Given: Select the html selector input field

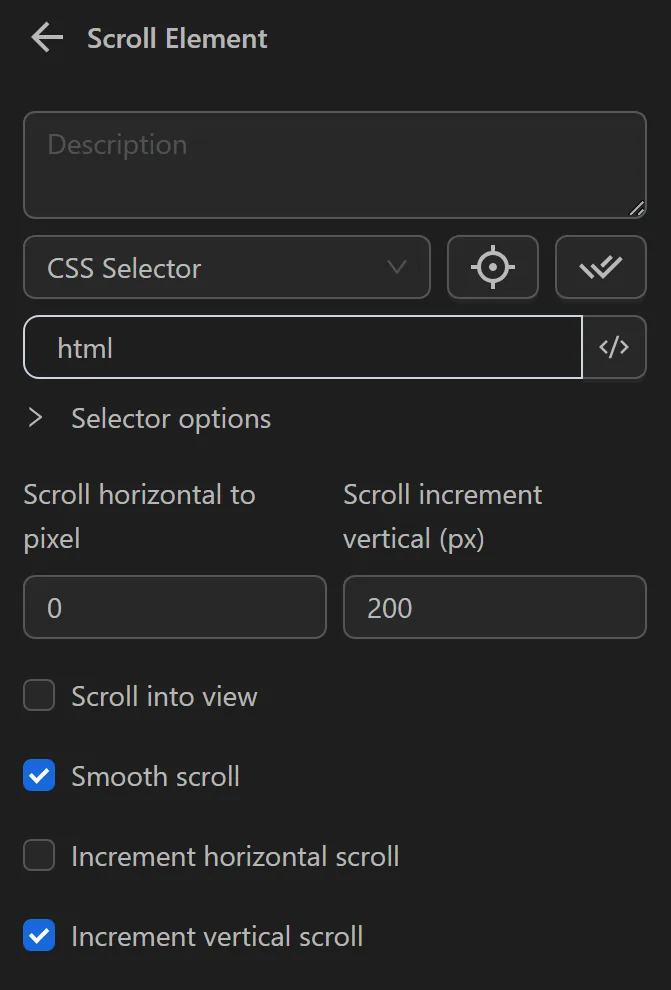Looking at the screenshot, I should (300, 347).
